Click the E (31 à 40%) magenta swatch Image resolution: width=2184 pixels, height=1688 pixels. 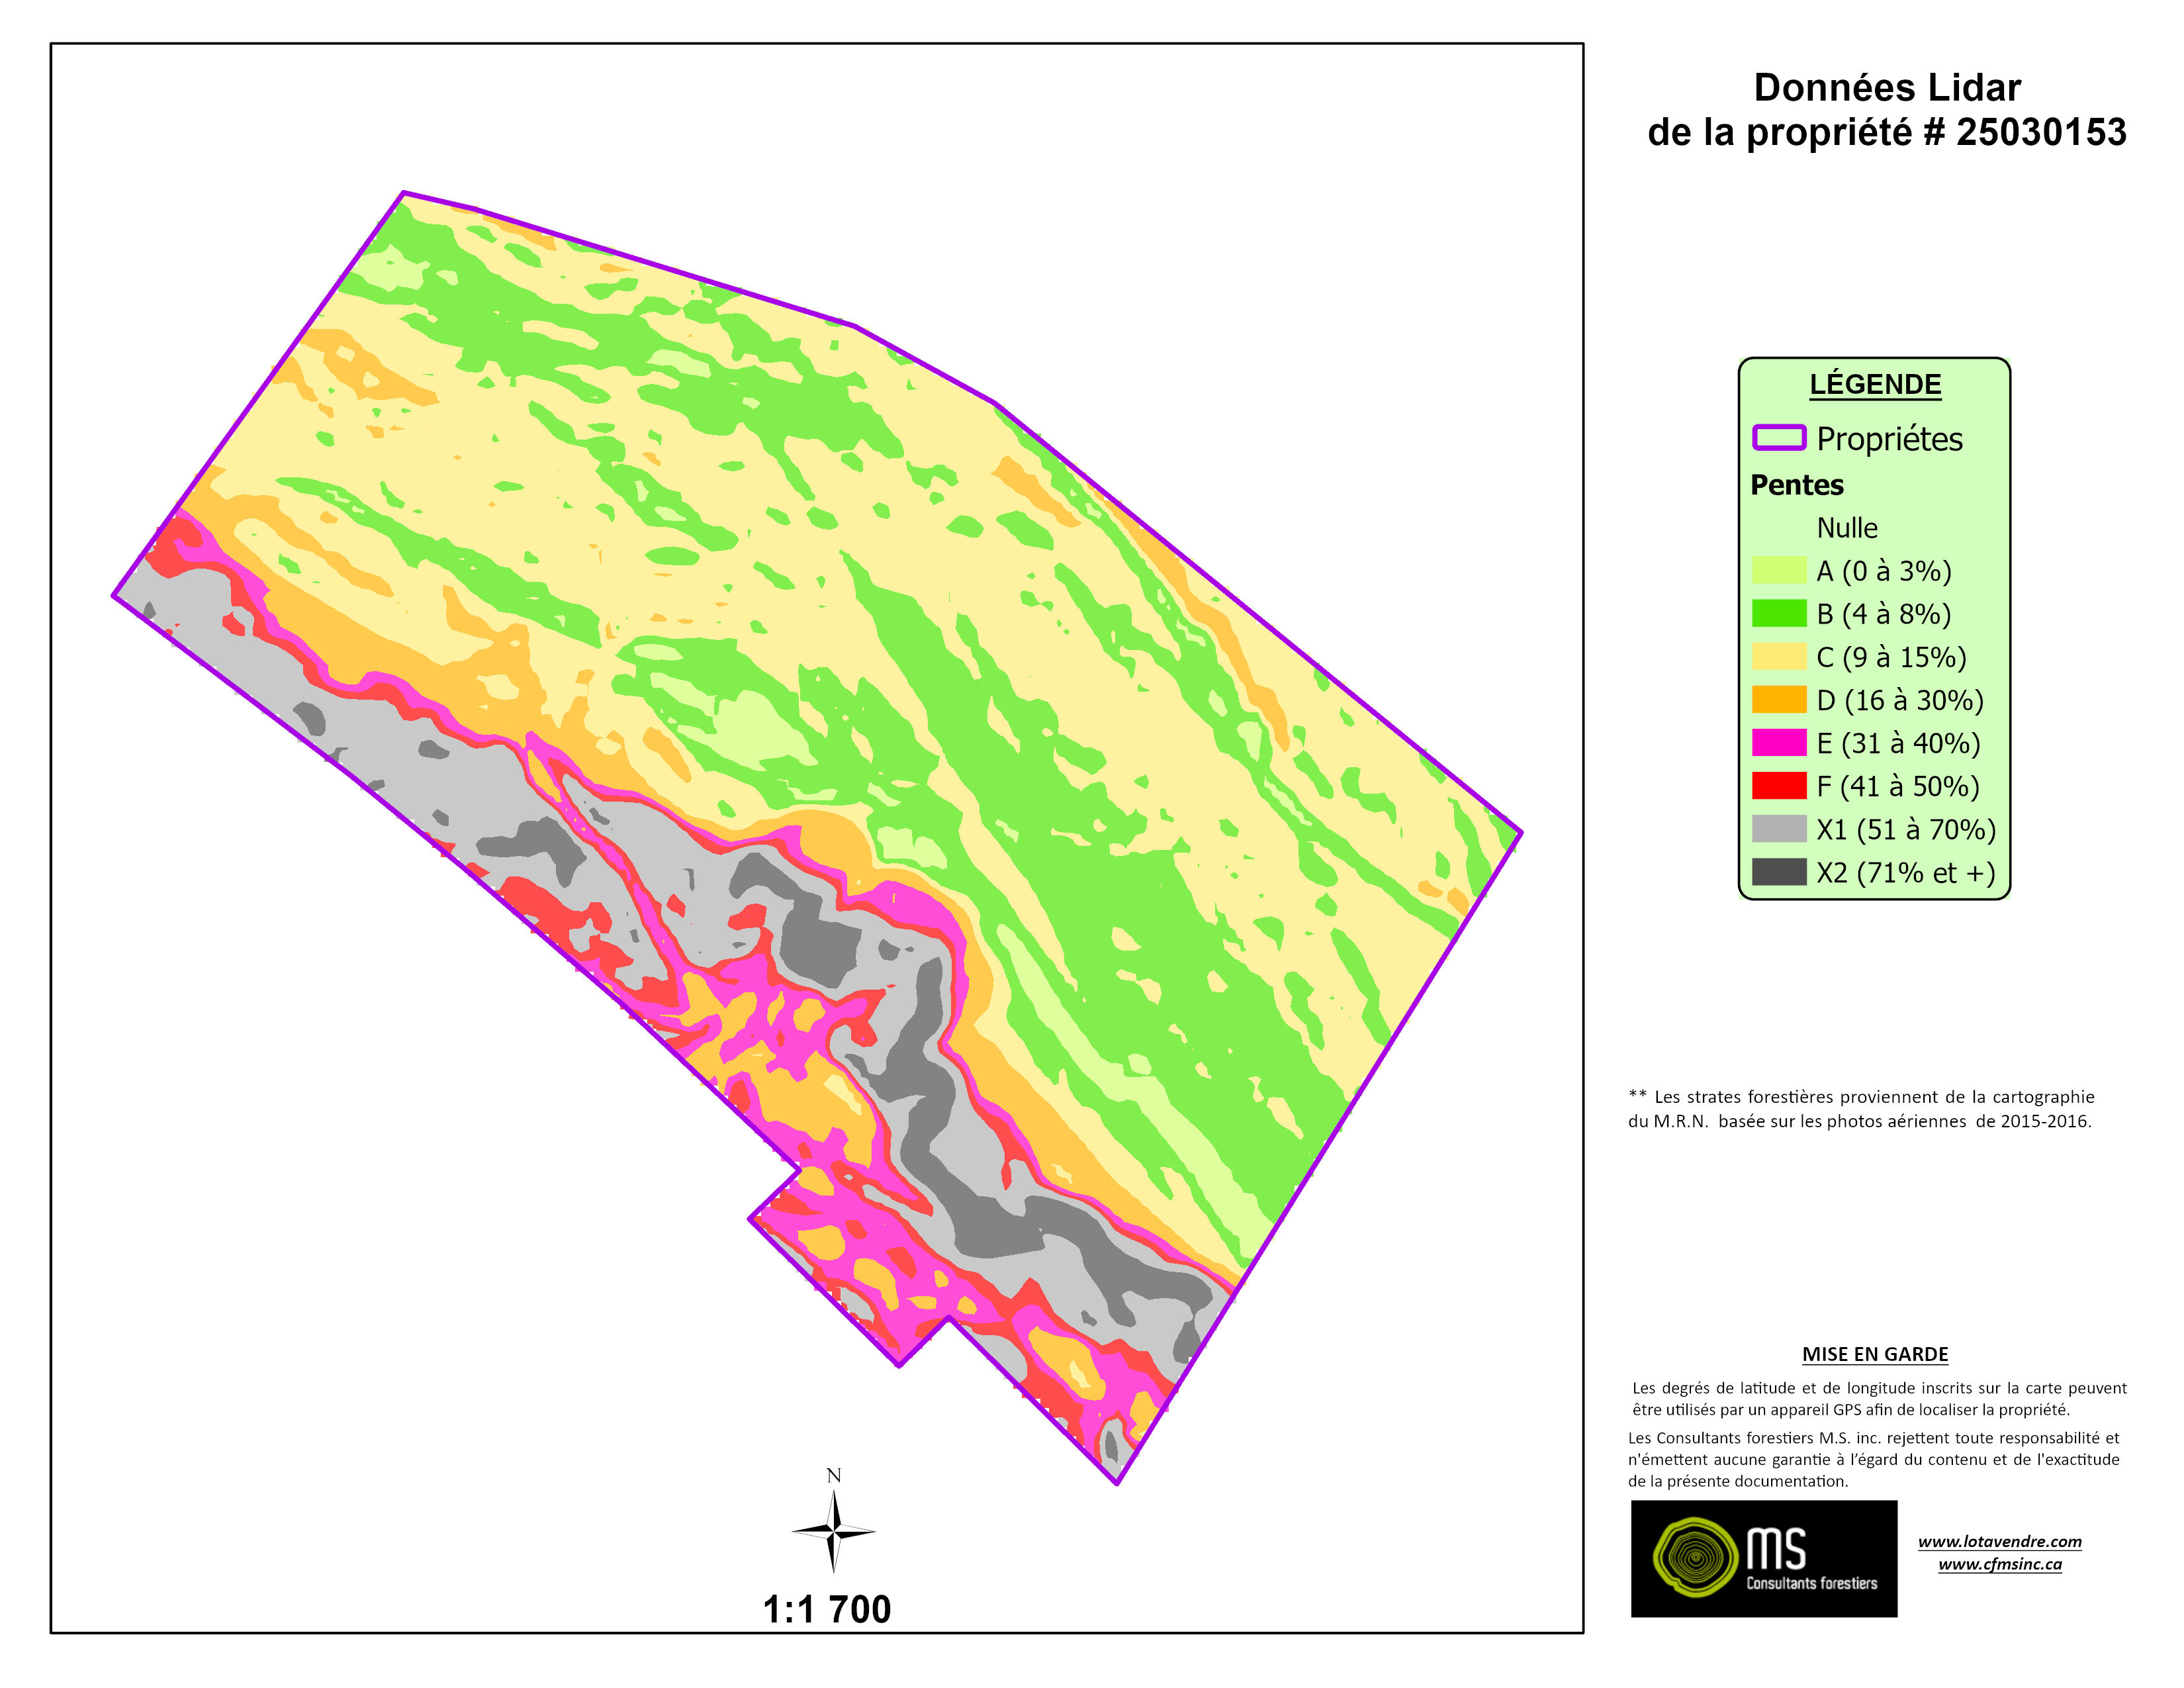tap(1779, 742)
